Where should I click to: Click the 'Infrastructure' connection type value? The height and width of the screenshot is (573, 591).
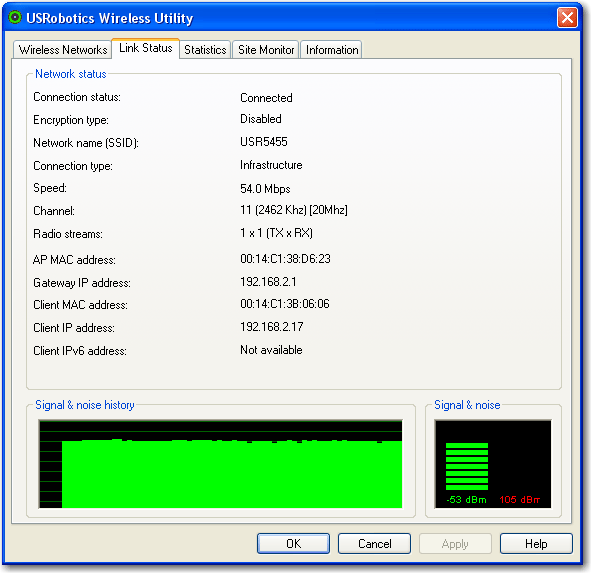tap(271, 165)
